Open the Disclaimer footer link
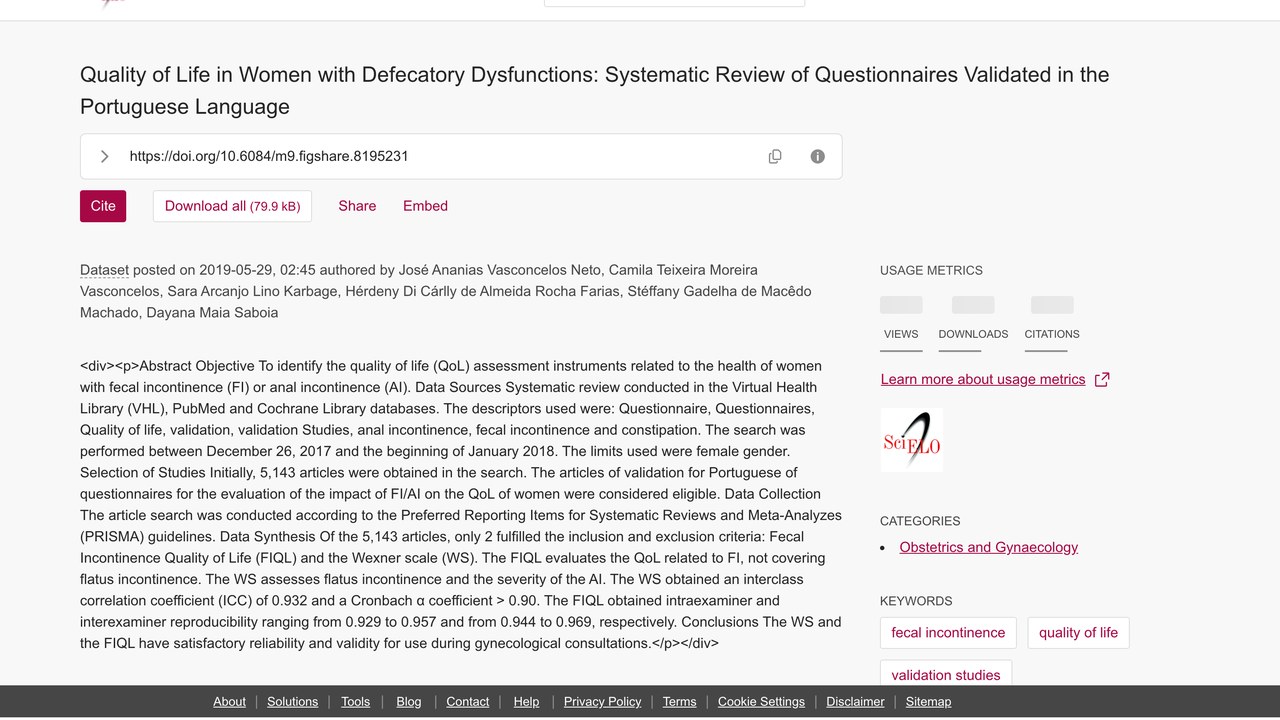The width and height of the screenshot is (1280, 720). (855, 702)
